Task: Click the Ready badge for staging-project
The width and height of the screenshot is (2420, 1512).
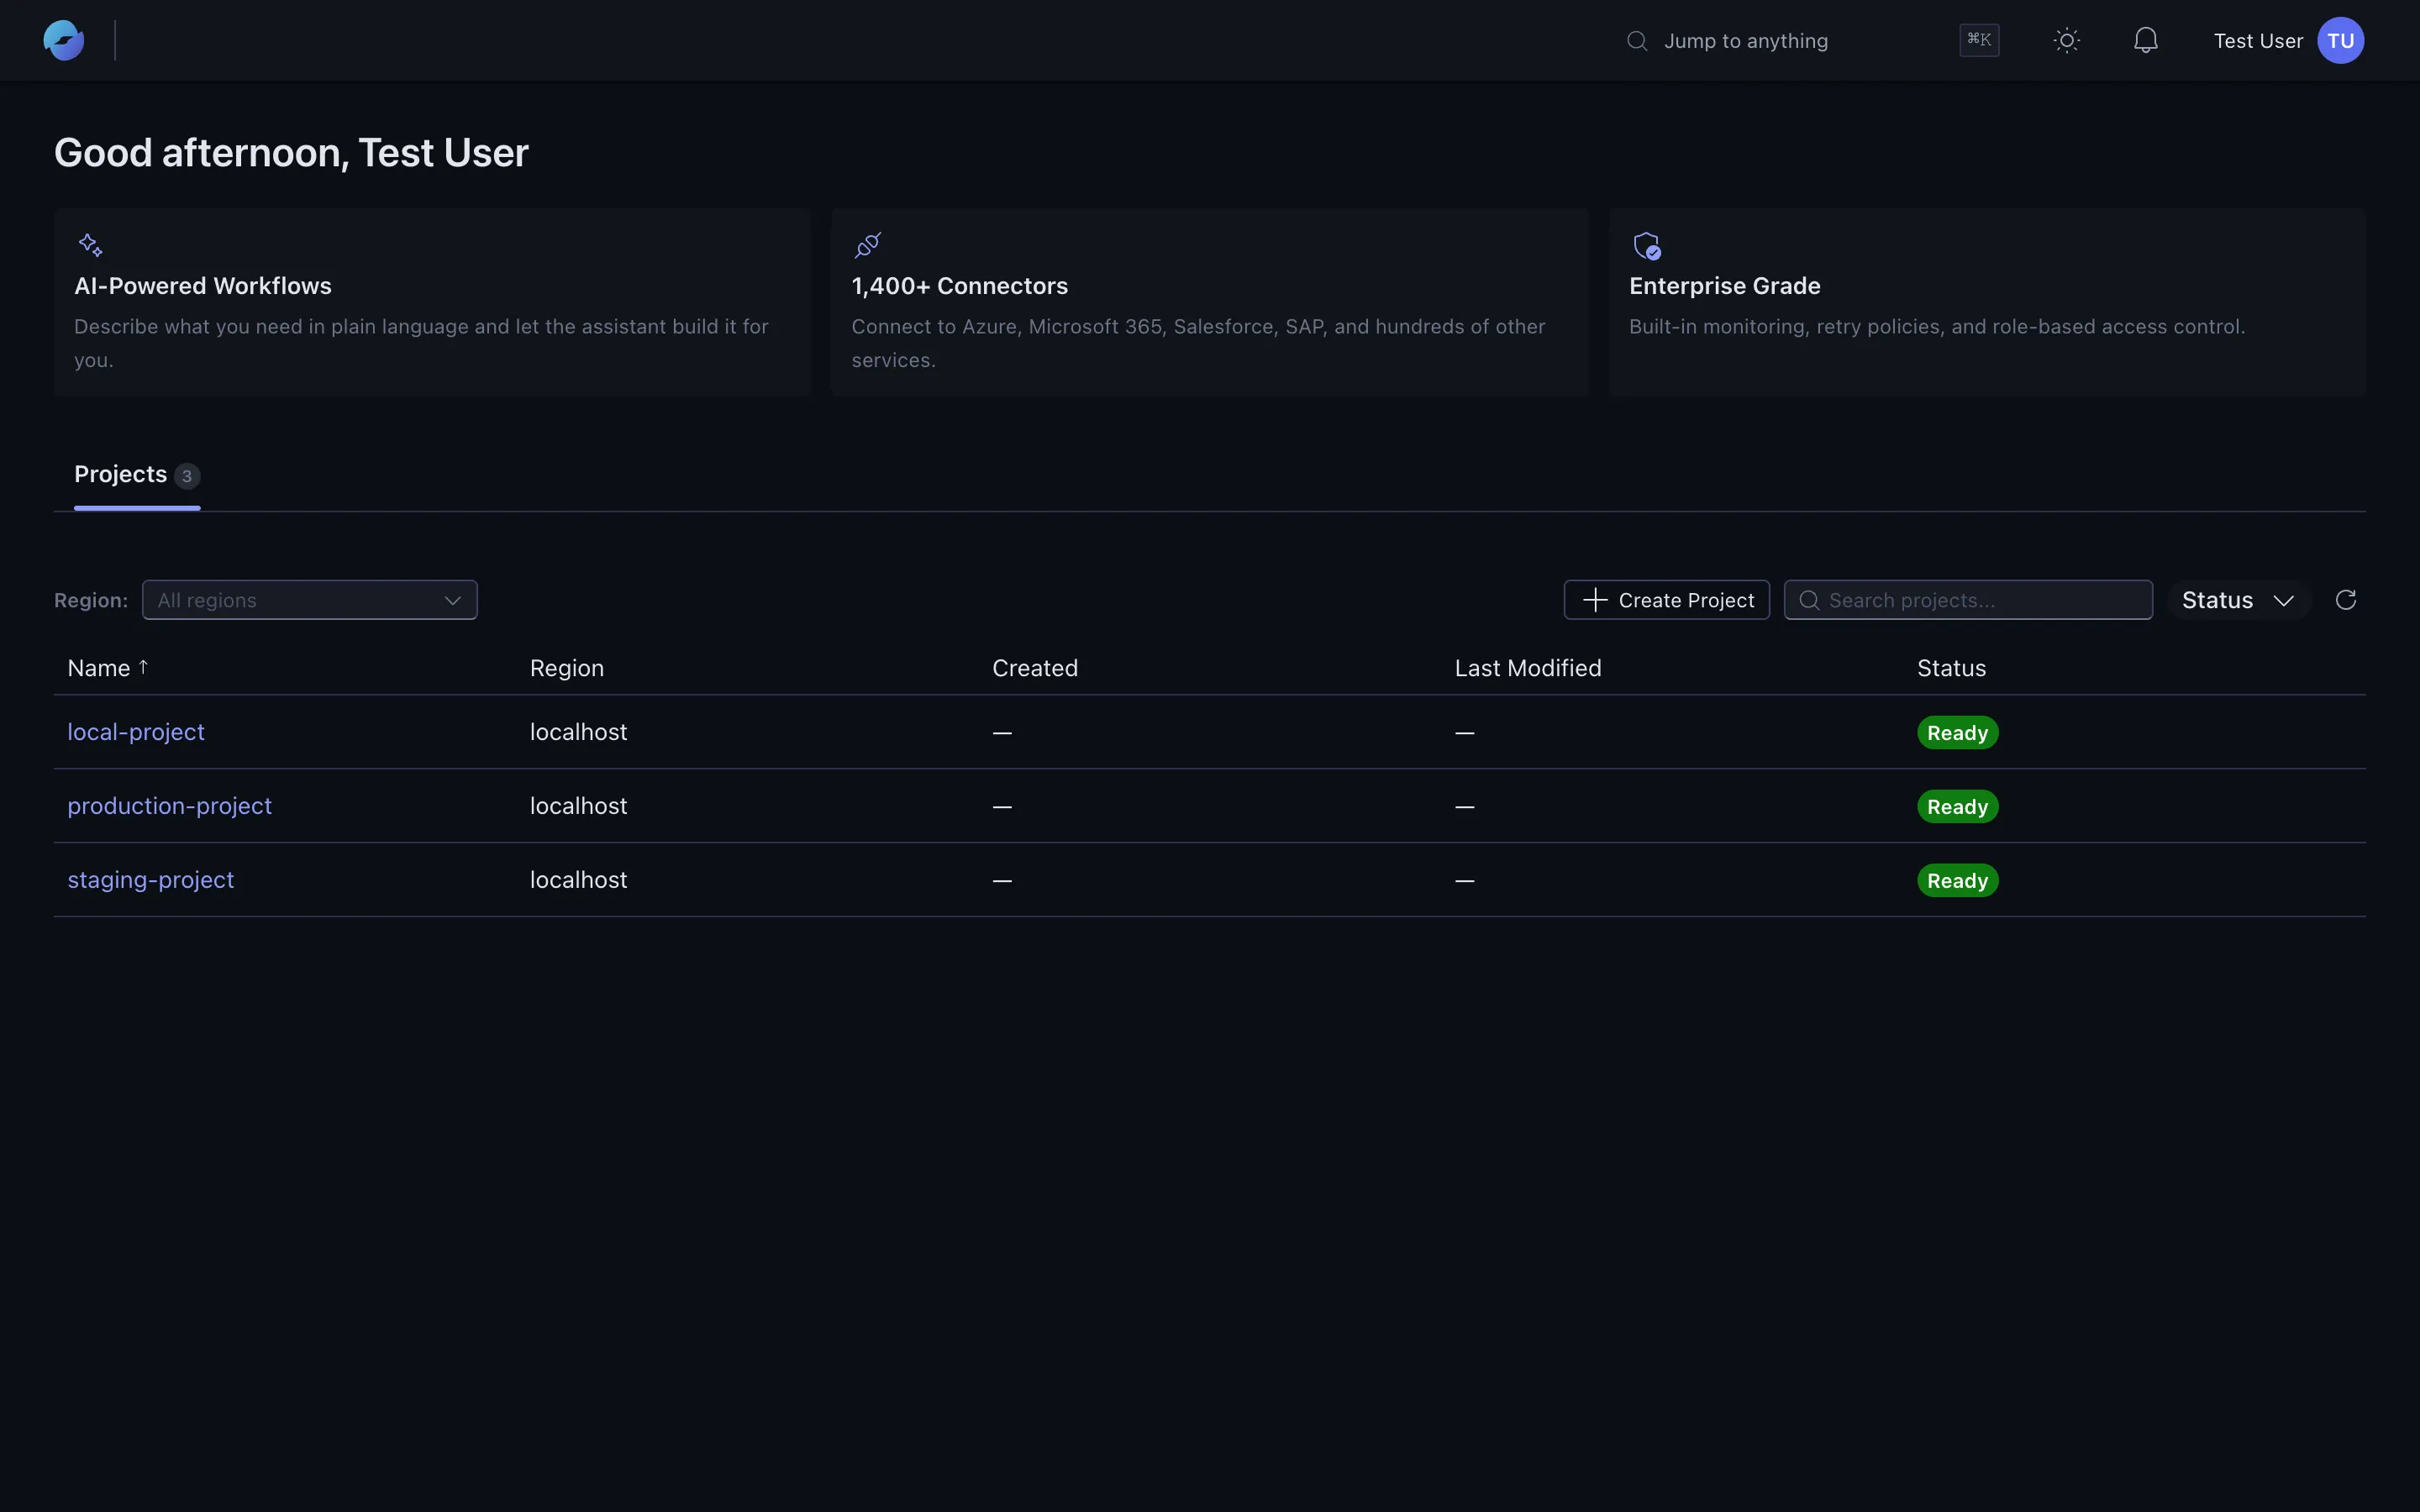Action: tap(1957, 881)
